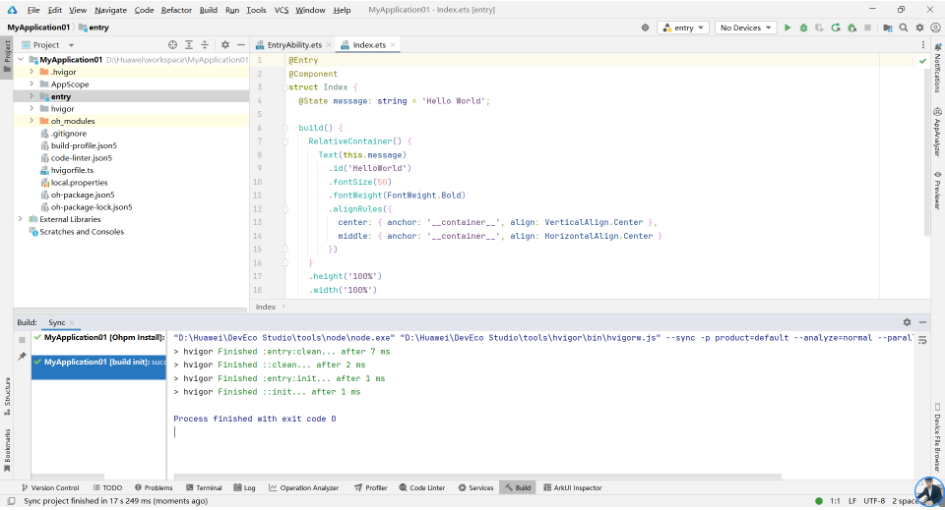Screen dimensions: 945x510
Task: Select the Sync tab in Build panel
Action: point(57,323)
